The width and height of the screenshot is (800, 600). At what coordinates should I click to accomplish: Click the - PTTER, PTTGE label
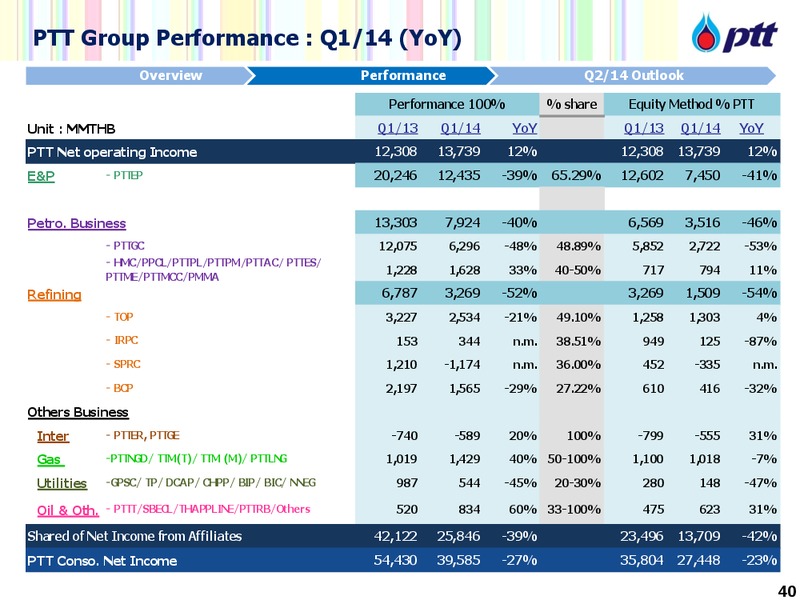click(x=142, y=435)
